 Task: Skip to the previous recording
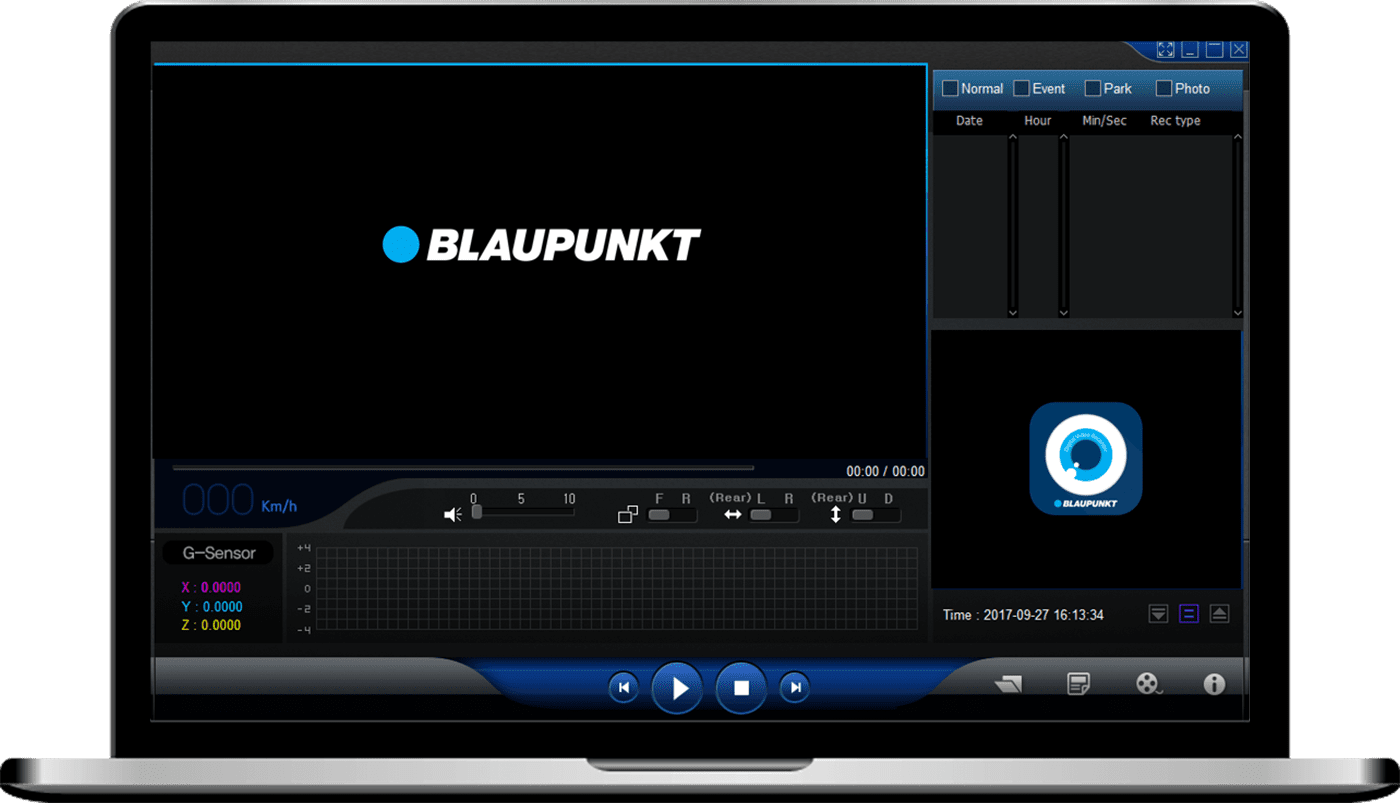coord(623,688)
